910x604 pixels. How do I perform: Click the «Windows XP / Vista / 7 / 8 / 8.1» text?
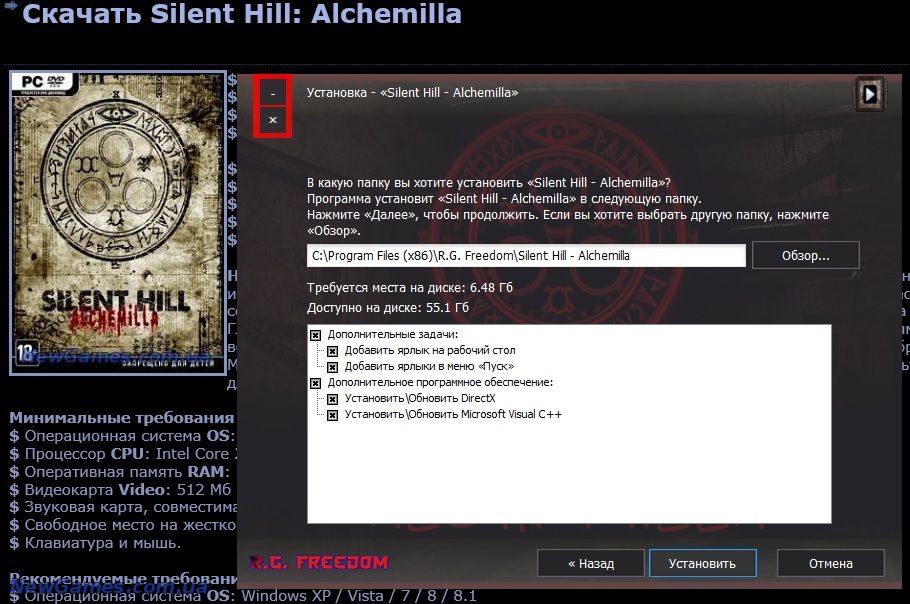coord(359,596)
